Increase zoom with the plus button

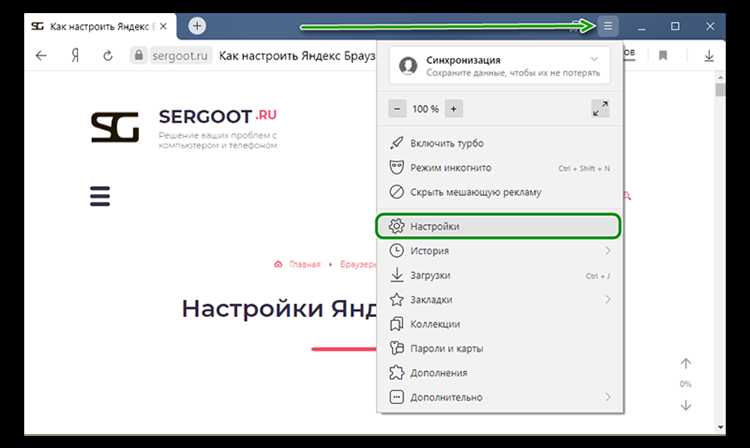453,109
